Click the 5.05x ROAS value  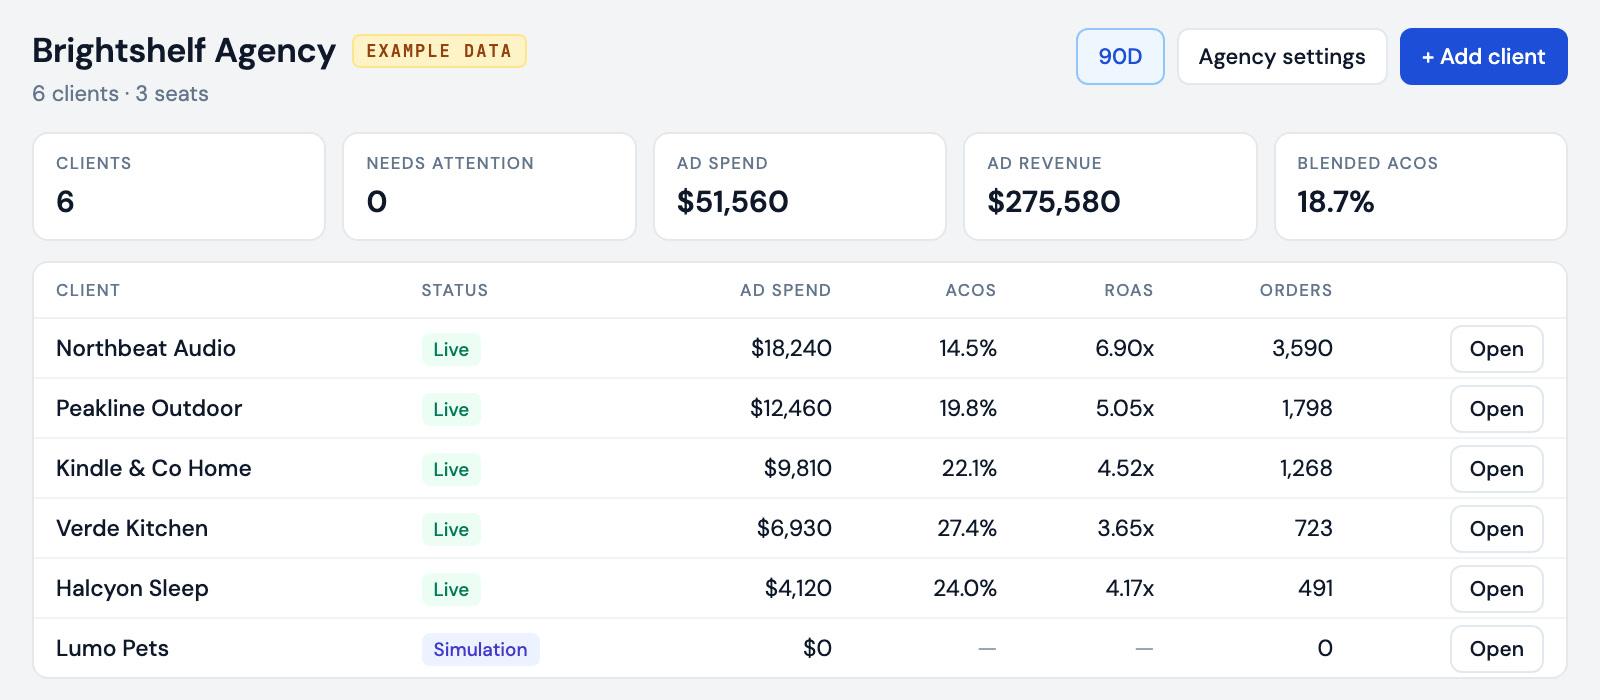tap(1124, 409)
